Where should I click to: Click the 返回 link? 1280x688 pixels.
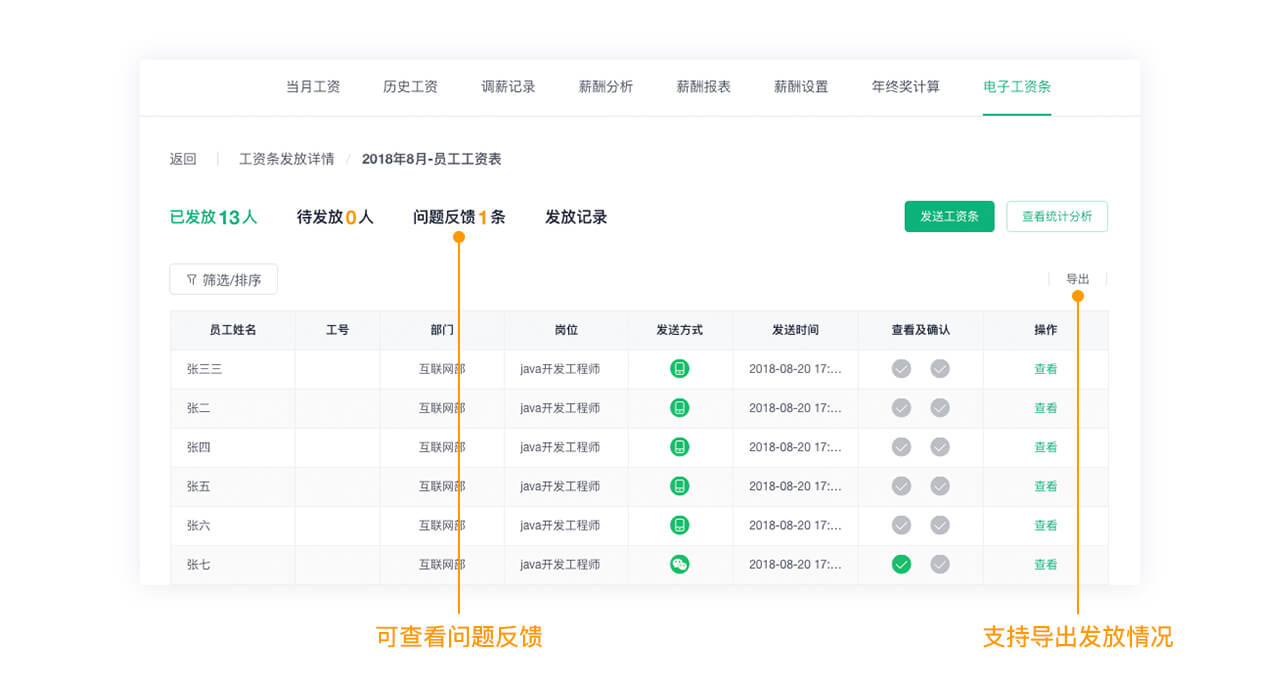pos(183,159)
